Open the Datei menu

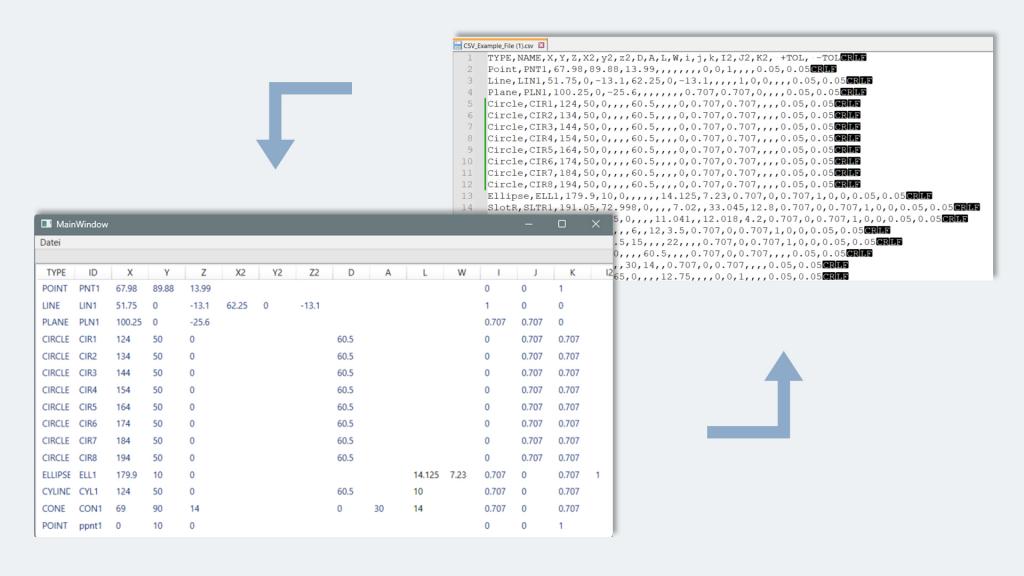coord(50,242)
